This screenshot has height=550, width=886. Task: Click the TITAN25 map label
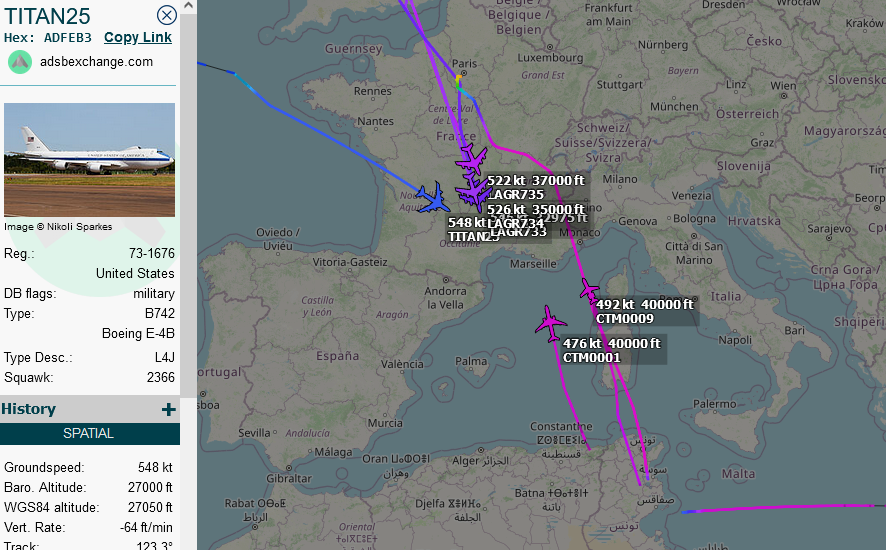(474, 237)
